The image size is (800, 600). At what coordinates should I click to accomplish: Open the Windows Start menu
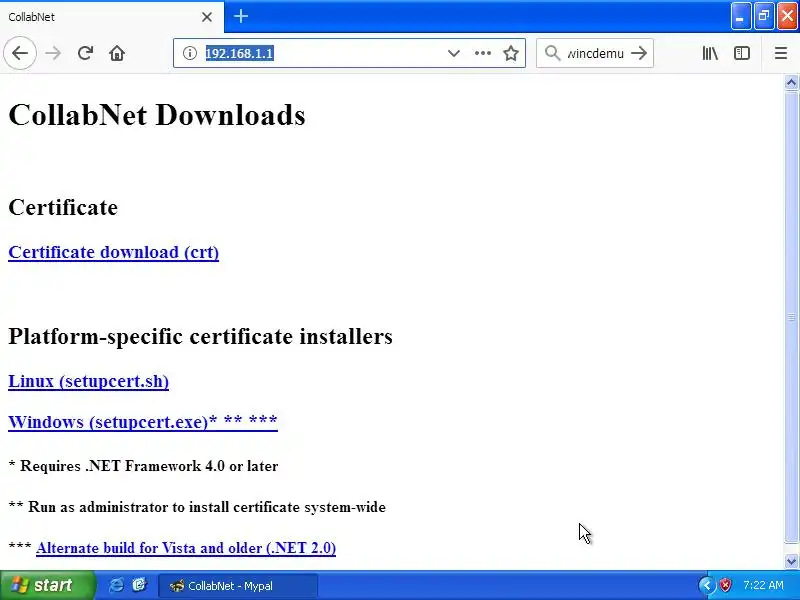47,585
